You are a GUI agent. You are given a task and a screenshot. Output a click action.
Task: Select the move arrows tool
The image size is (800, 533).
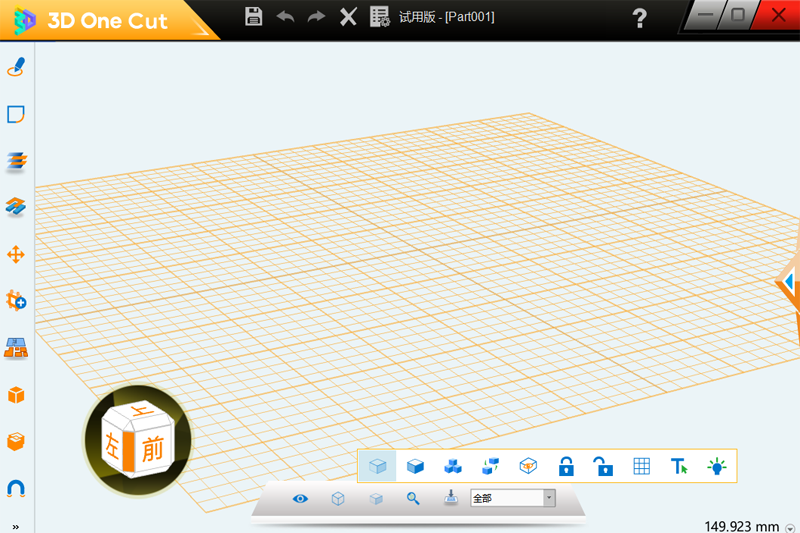pos(16,254)
